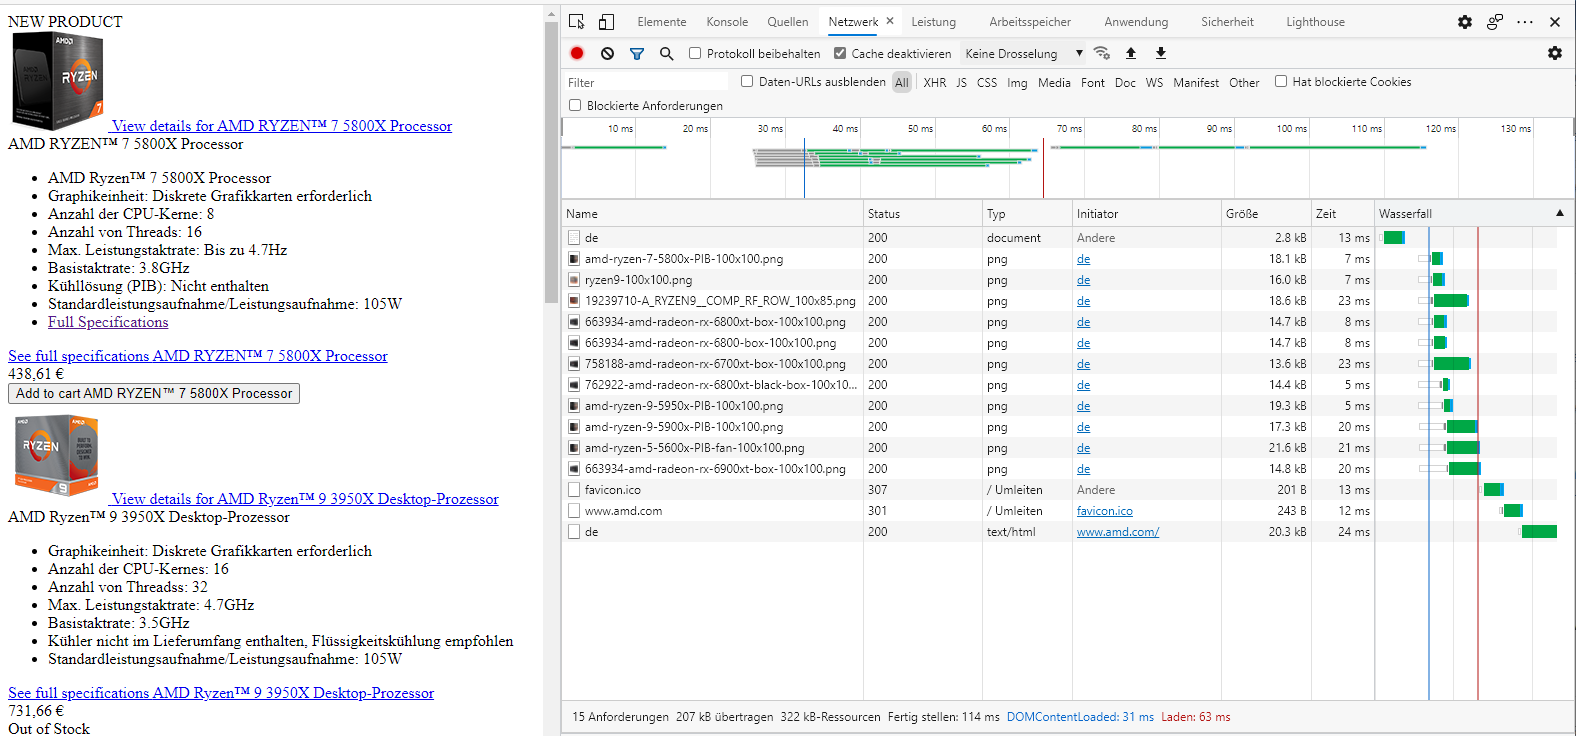Toggle the network filter funnel icon
Screen dimensions: 1576x736
637,53
